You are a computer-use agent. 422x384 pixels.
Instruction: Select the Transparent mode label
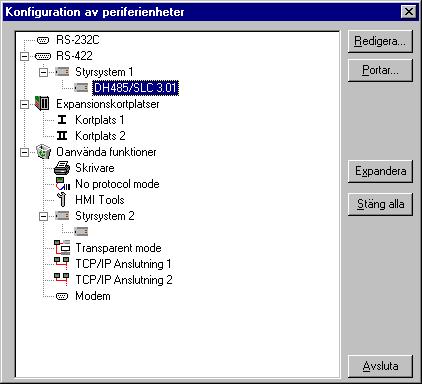click(118, 248)
